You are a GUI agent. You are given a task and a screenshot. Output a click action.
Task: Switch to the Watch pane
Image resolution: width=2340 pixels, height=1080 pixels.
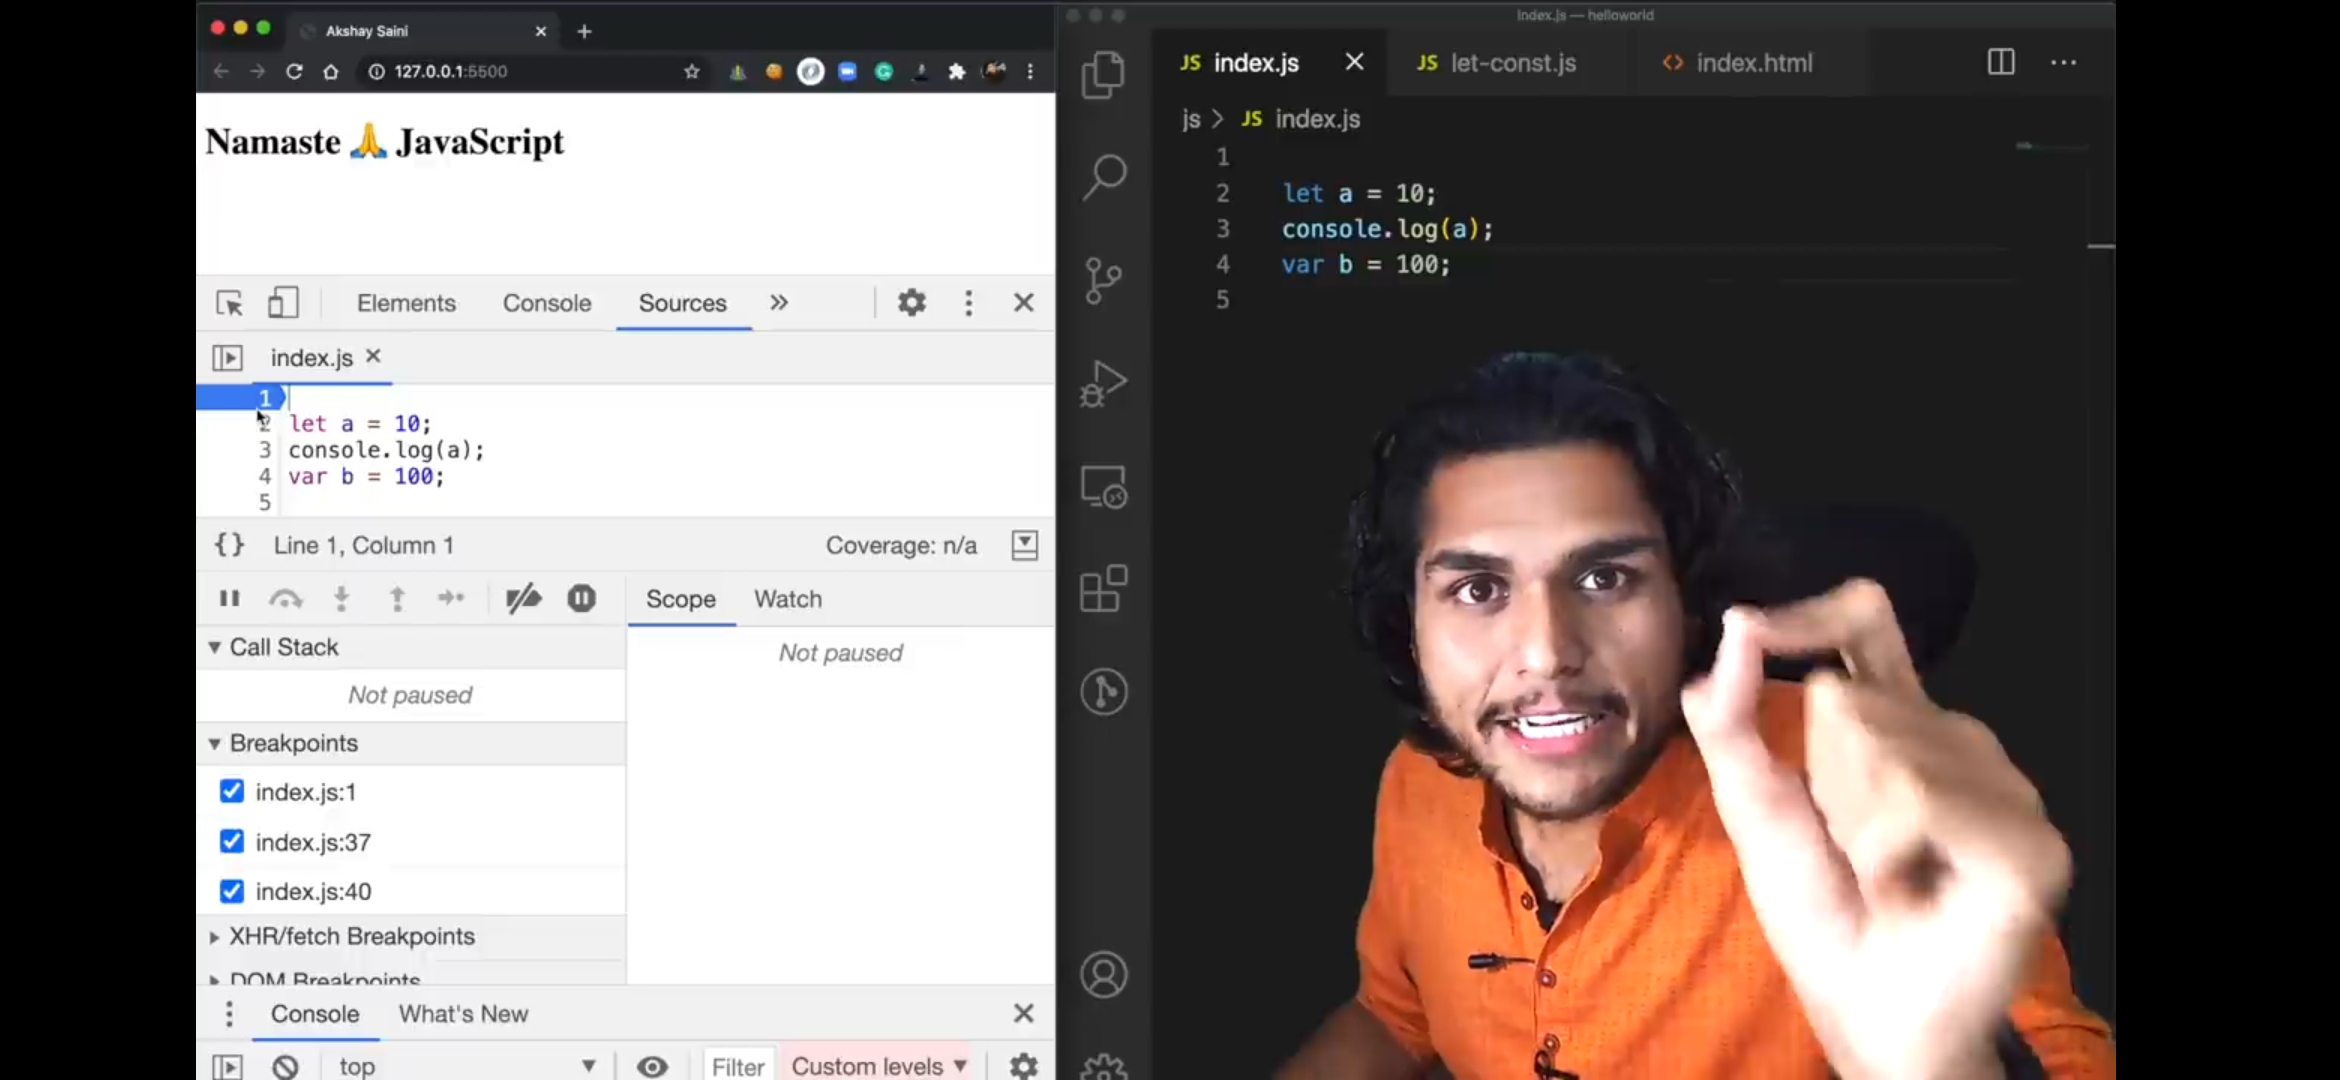(x=787, y=599)
